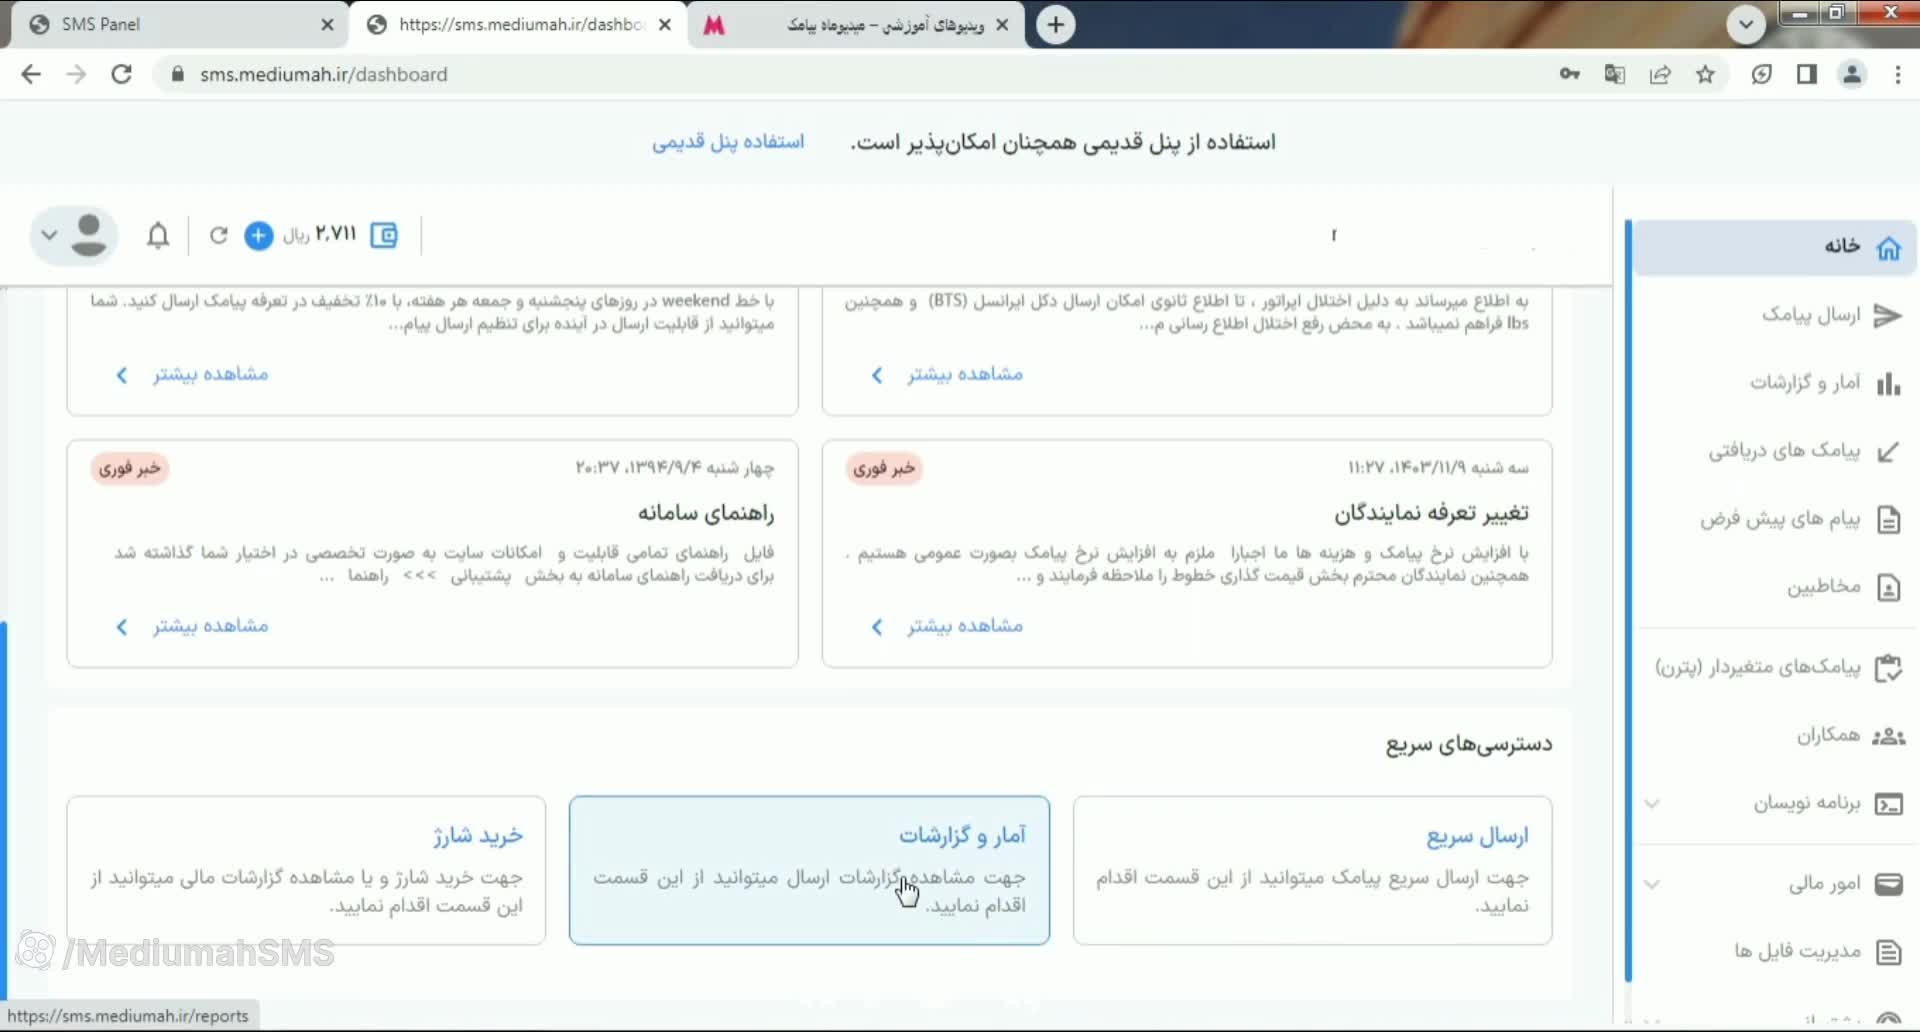
Task: Click the wallet icon beside the balance
Action: 384,236
